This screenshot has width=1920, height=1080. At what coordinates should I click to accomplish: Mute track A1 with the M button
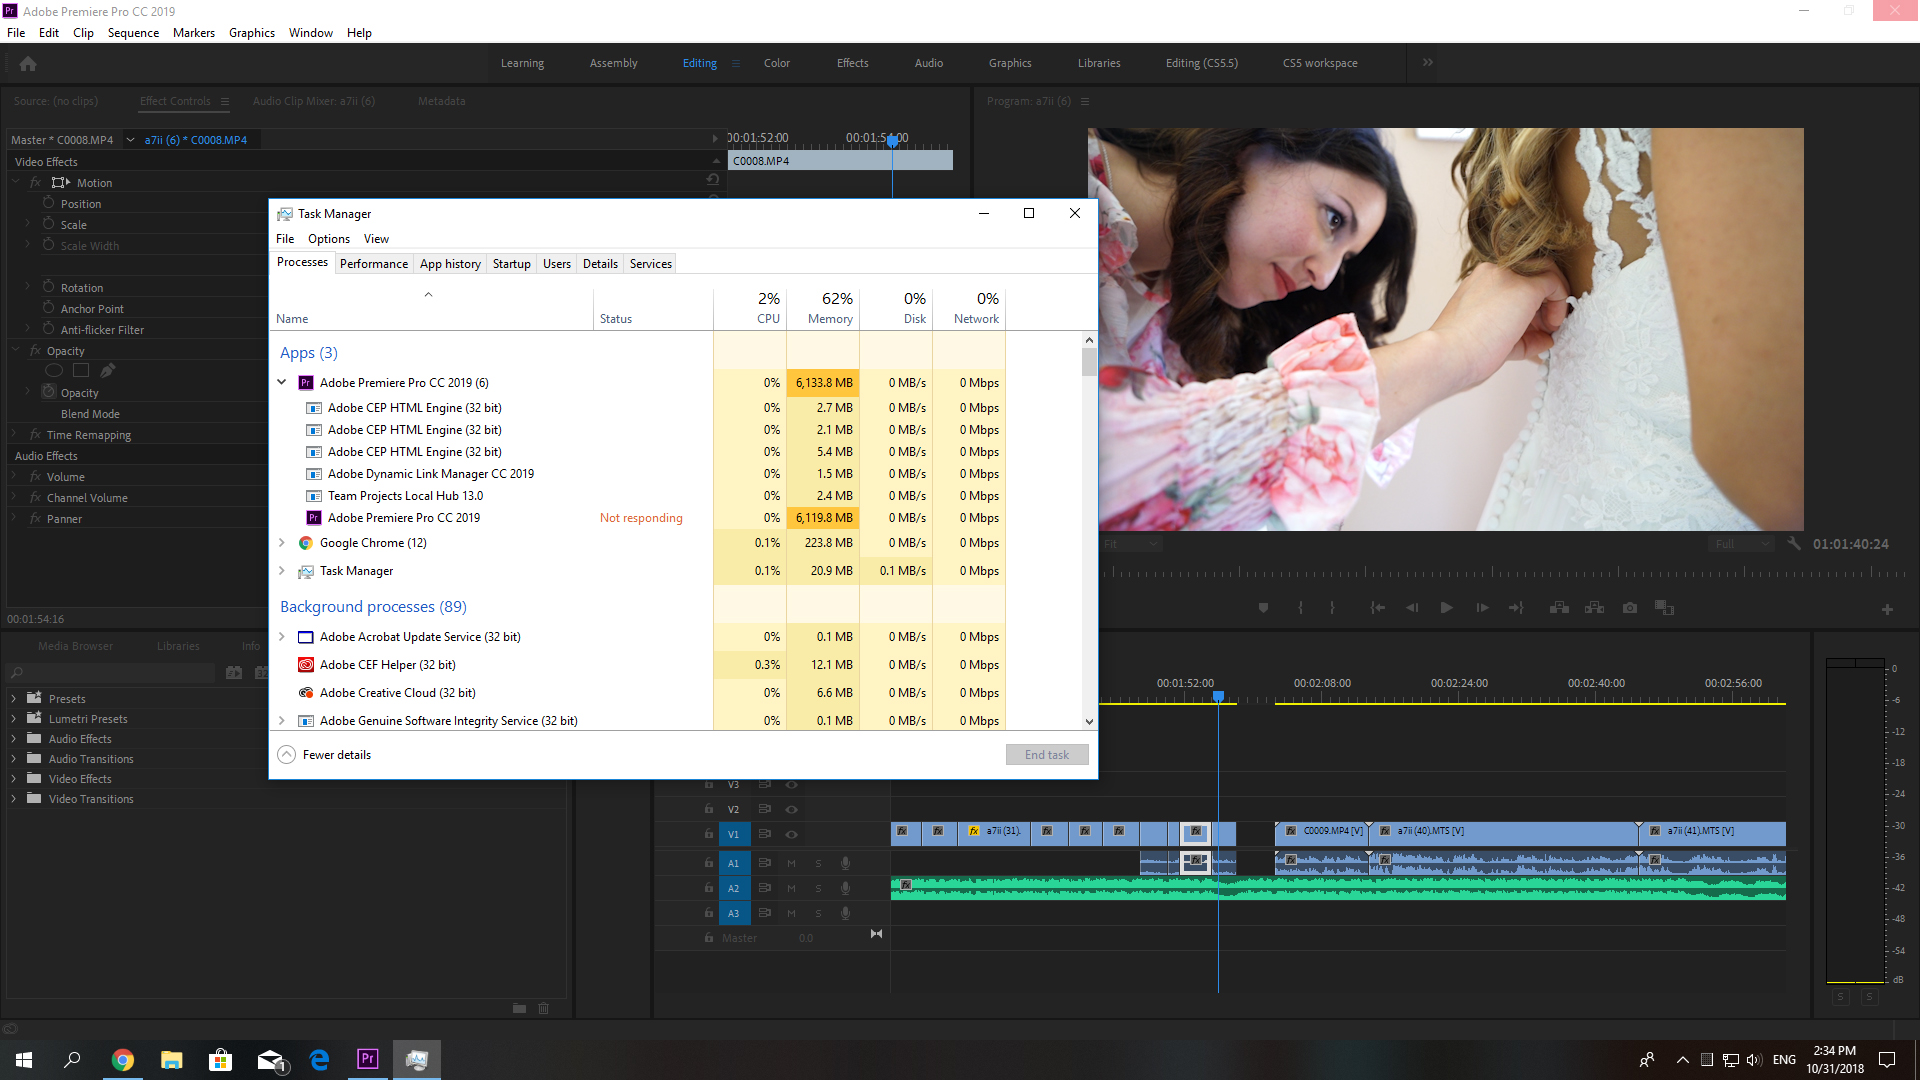[x=791, y=863]
